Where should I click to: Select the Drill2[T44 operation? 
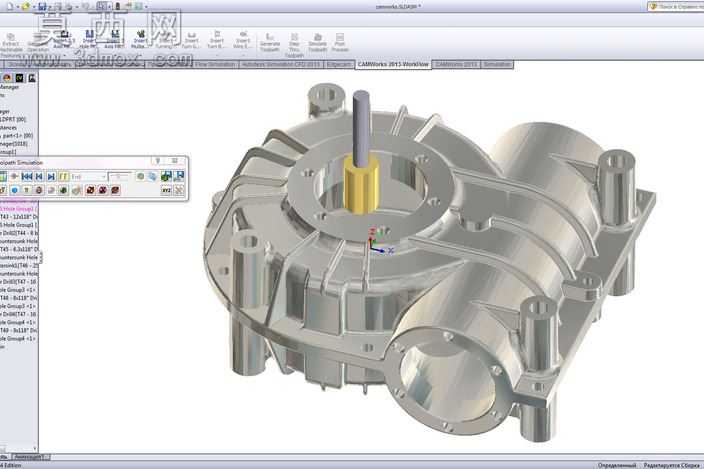[x=19, y=233]
